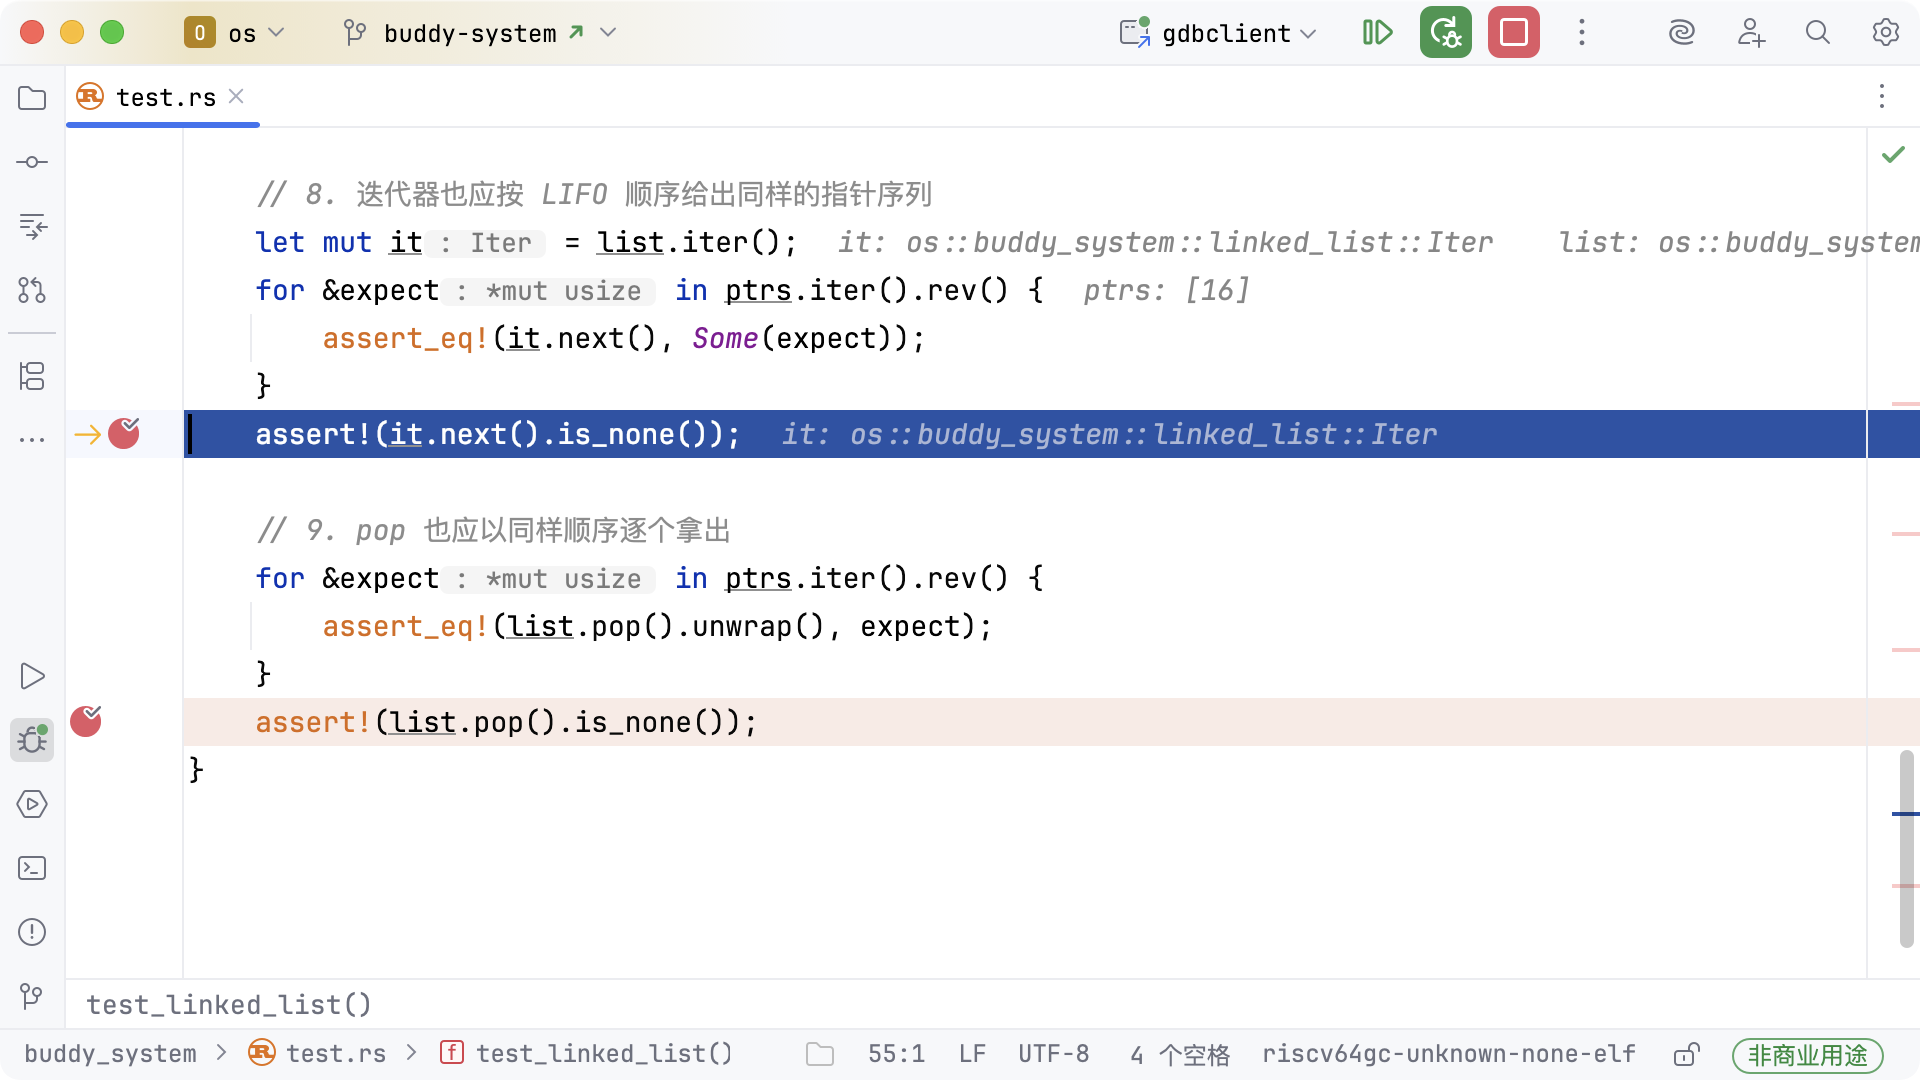Click the editor vertical scrollbar thumb

[x=1906, y=848]
